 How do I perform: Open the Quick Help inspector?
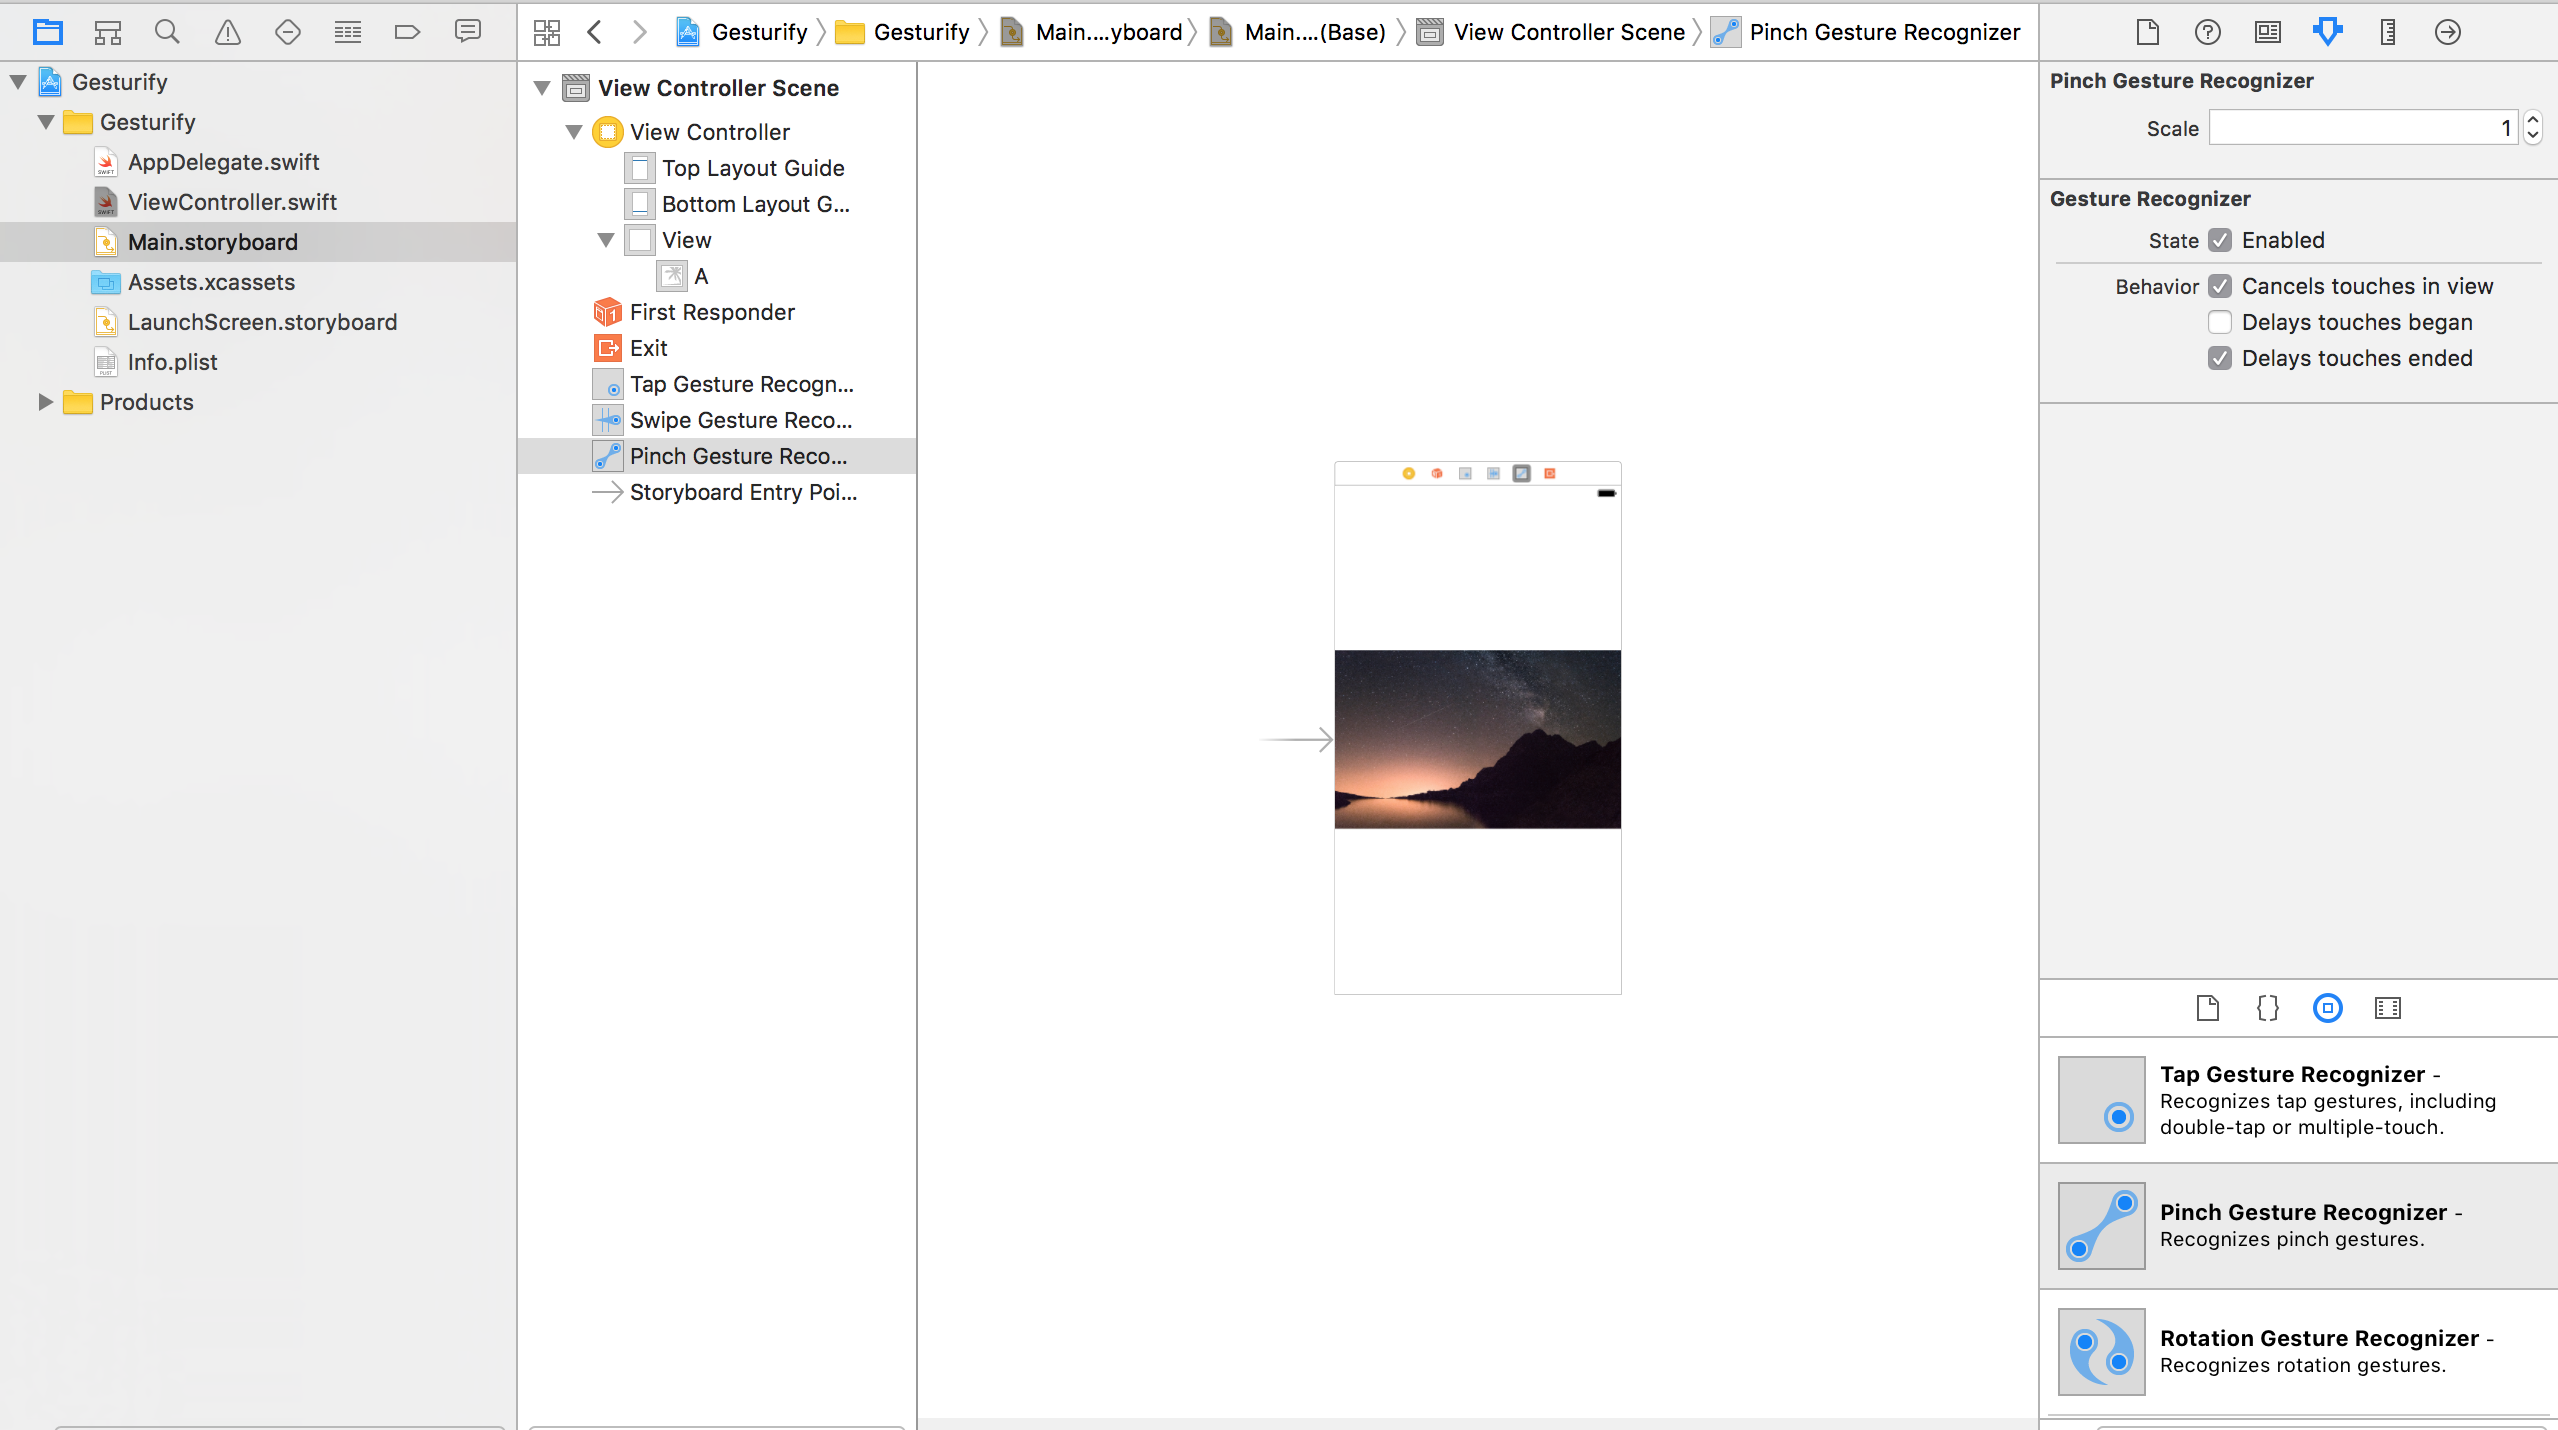(x=2208, y=31)
